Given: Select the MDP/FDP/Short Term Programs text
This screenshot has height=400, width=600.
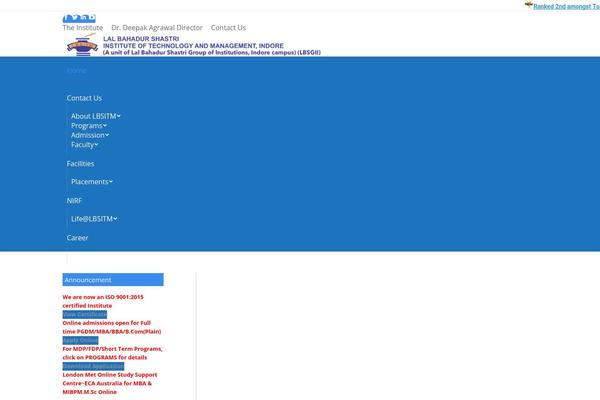Looking at the screenshot, I should pos(112,353).
